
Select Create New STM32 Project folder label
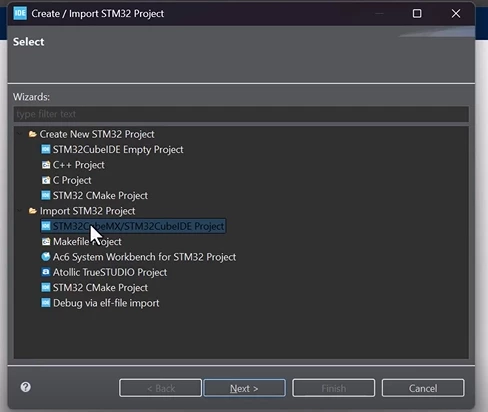(97, 134)
